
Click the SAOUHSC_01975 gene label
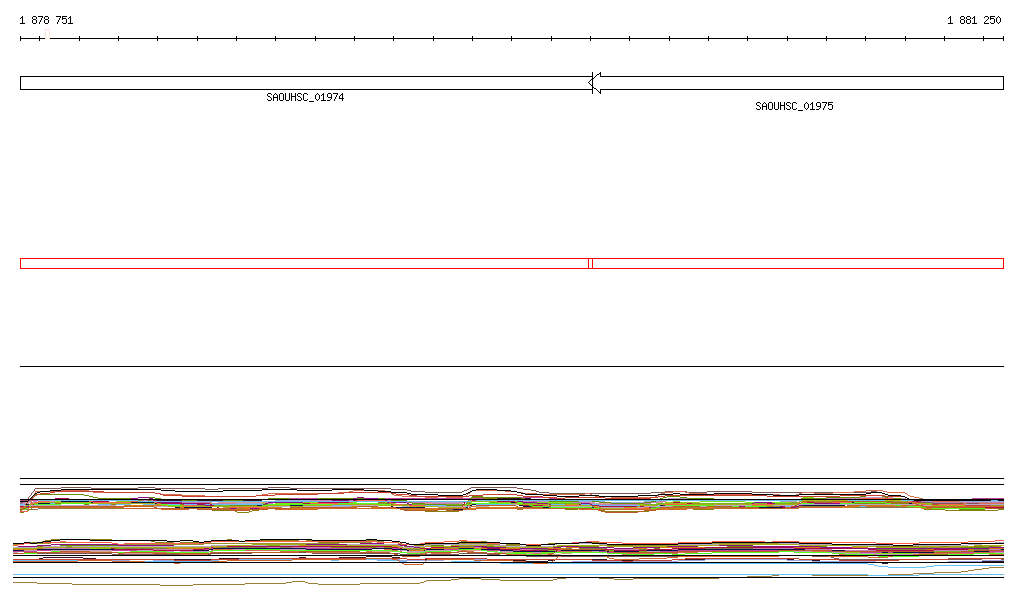point(794,106)
